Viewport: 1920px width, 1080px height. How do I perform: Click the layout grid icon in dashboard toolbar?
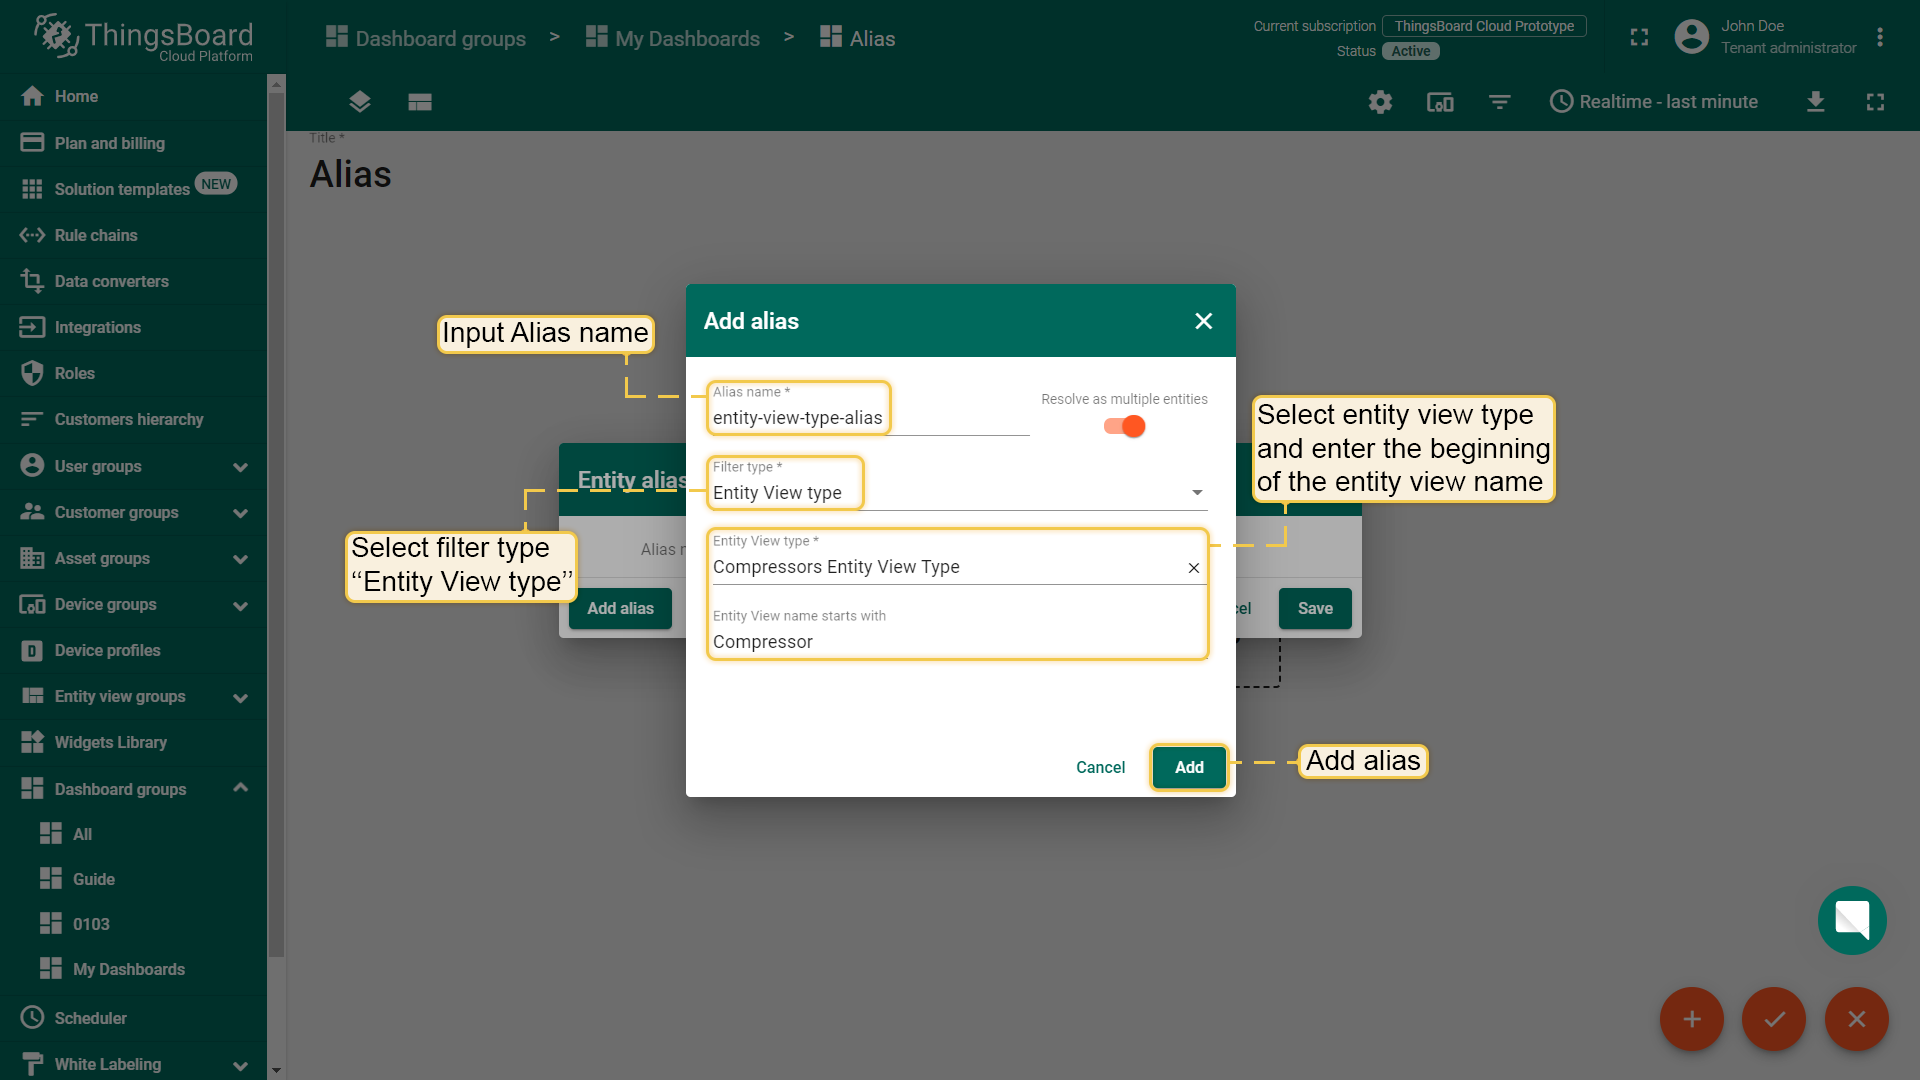pos(420,102)
